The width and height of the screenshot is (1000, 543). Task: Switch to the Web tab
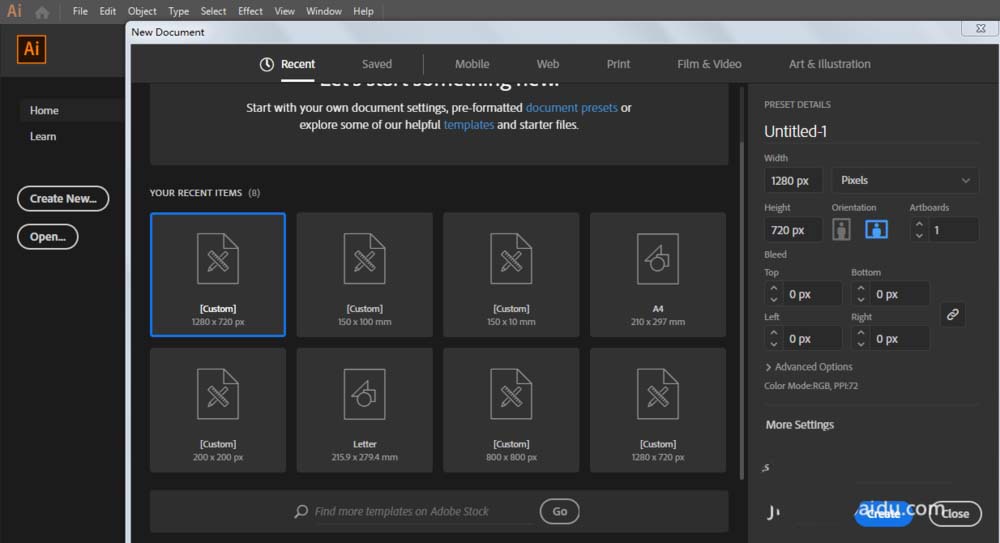pyautogui.click(x=547, y=64)
